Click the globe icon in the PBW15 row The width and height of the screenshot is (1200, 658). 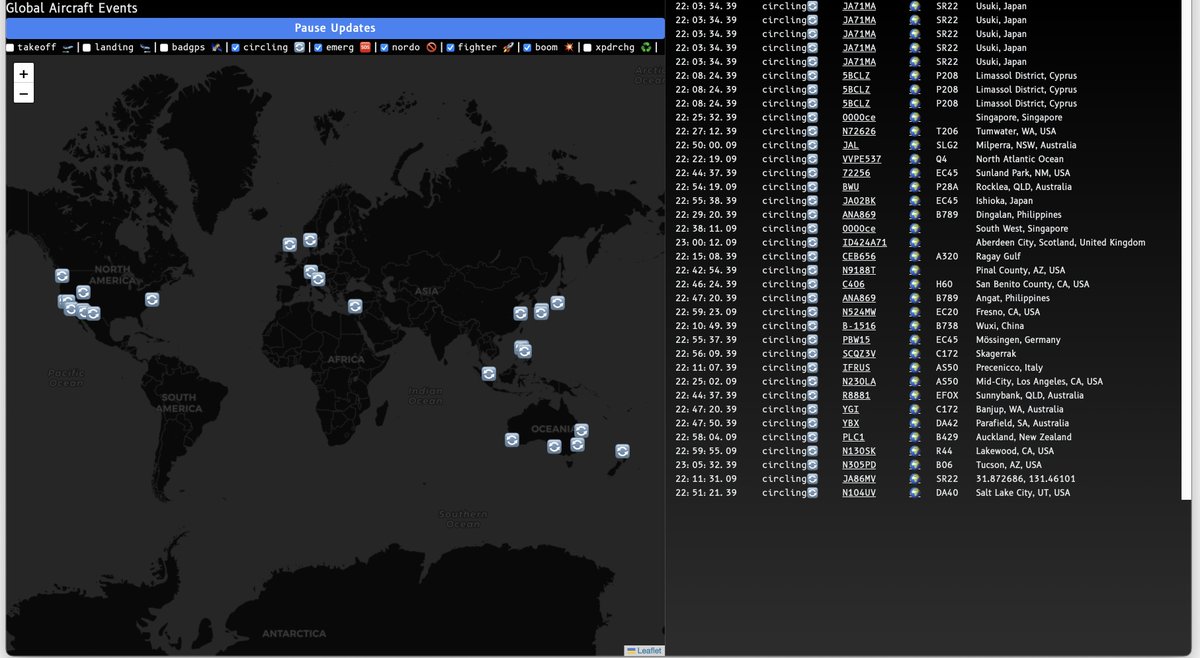(915, 340)
